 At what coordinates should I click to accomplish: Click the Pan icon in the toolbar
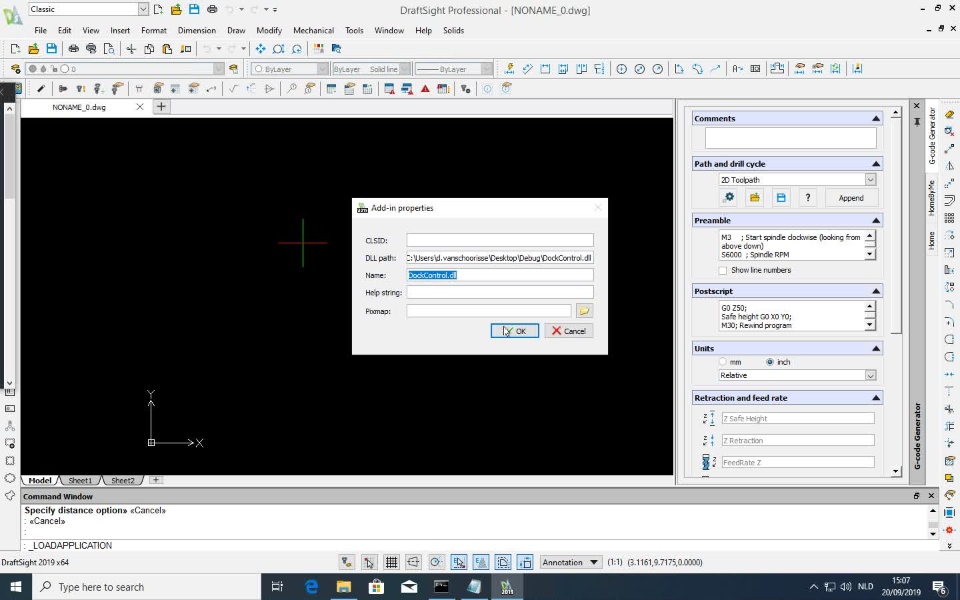coord(261,49)
